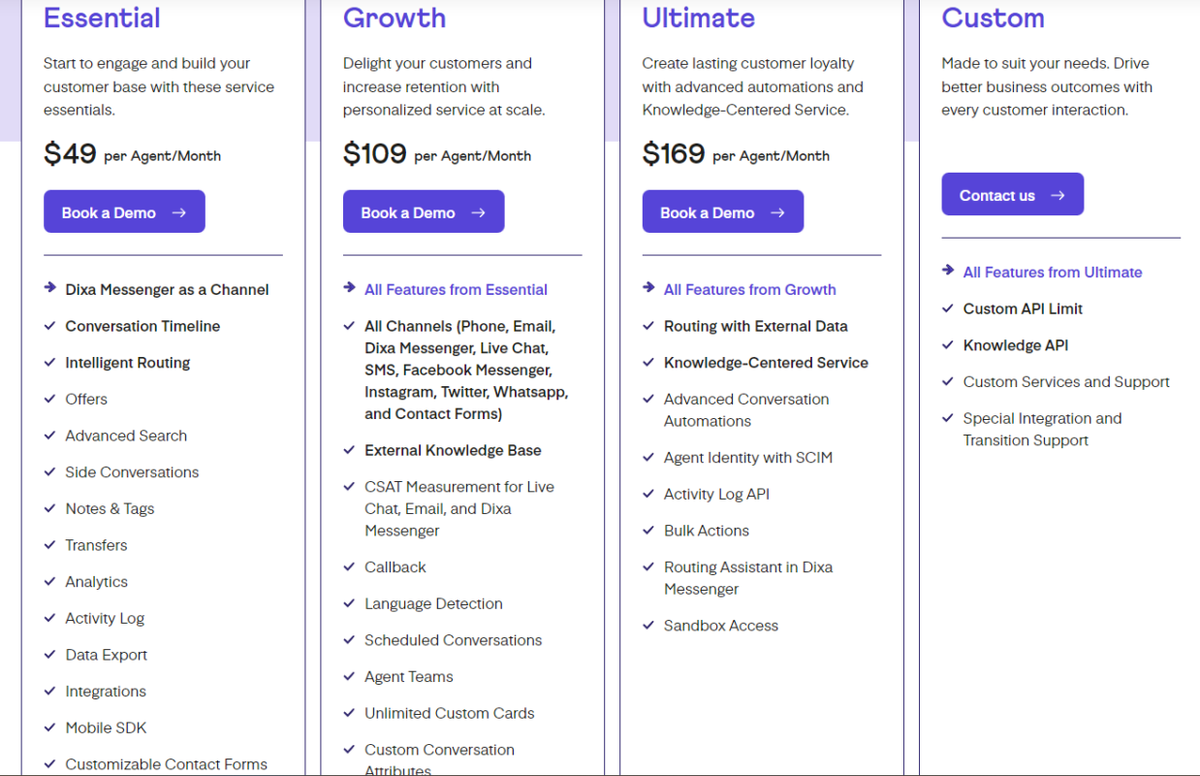Screen dimensions: 1200x776
Task: Click the checkmark next to Knowledge-Centered Service
Action: (648, 362)
